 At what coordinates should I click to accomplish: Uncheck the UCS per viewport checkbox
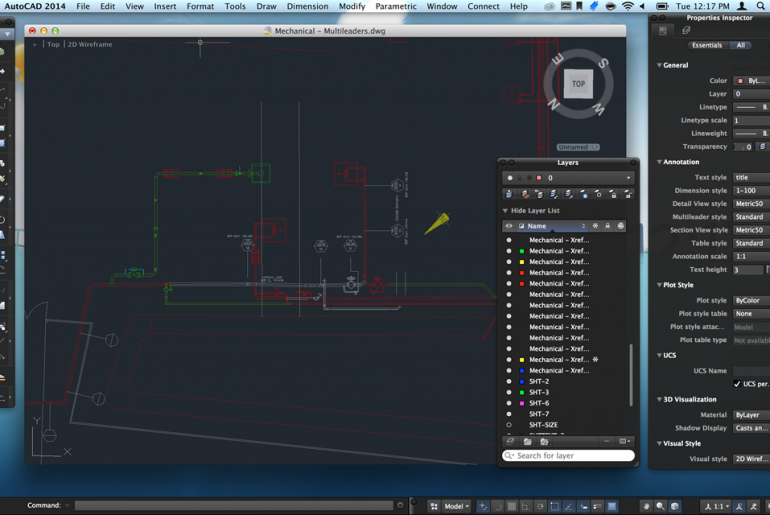pyautogui.click(x=737, y=384)
